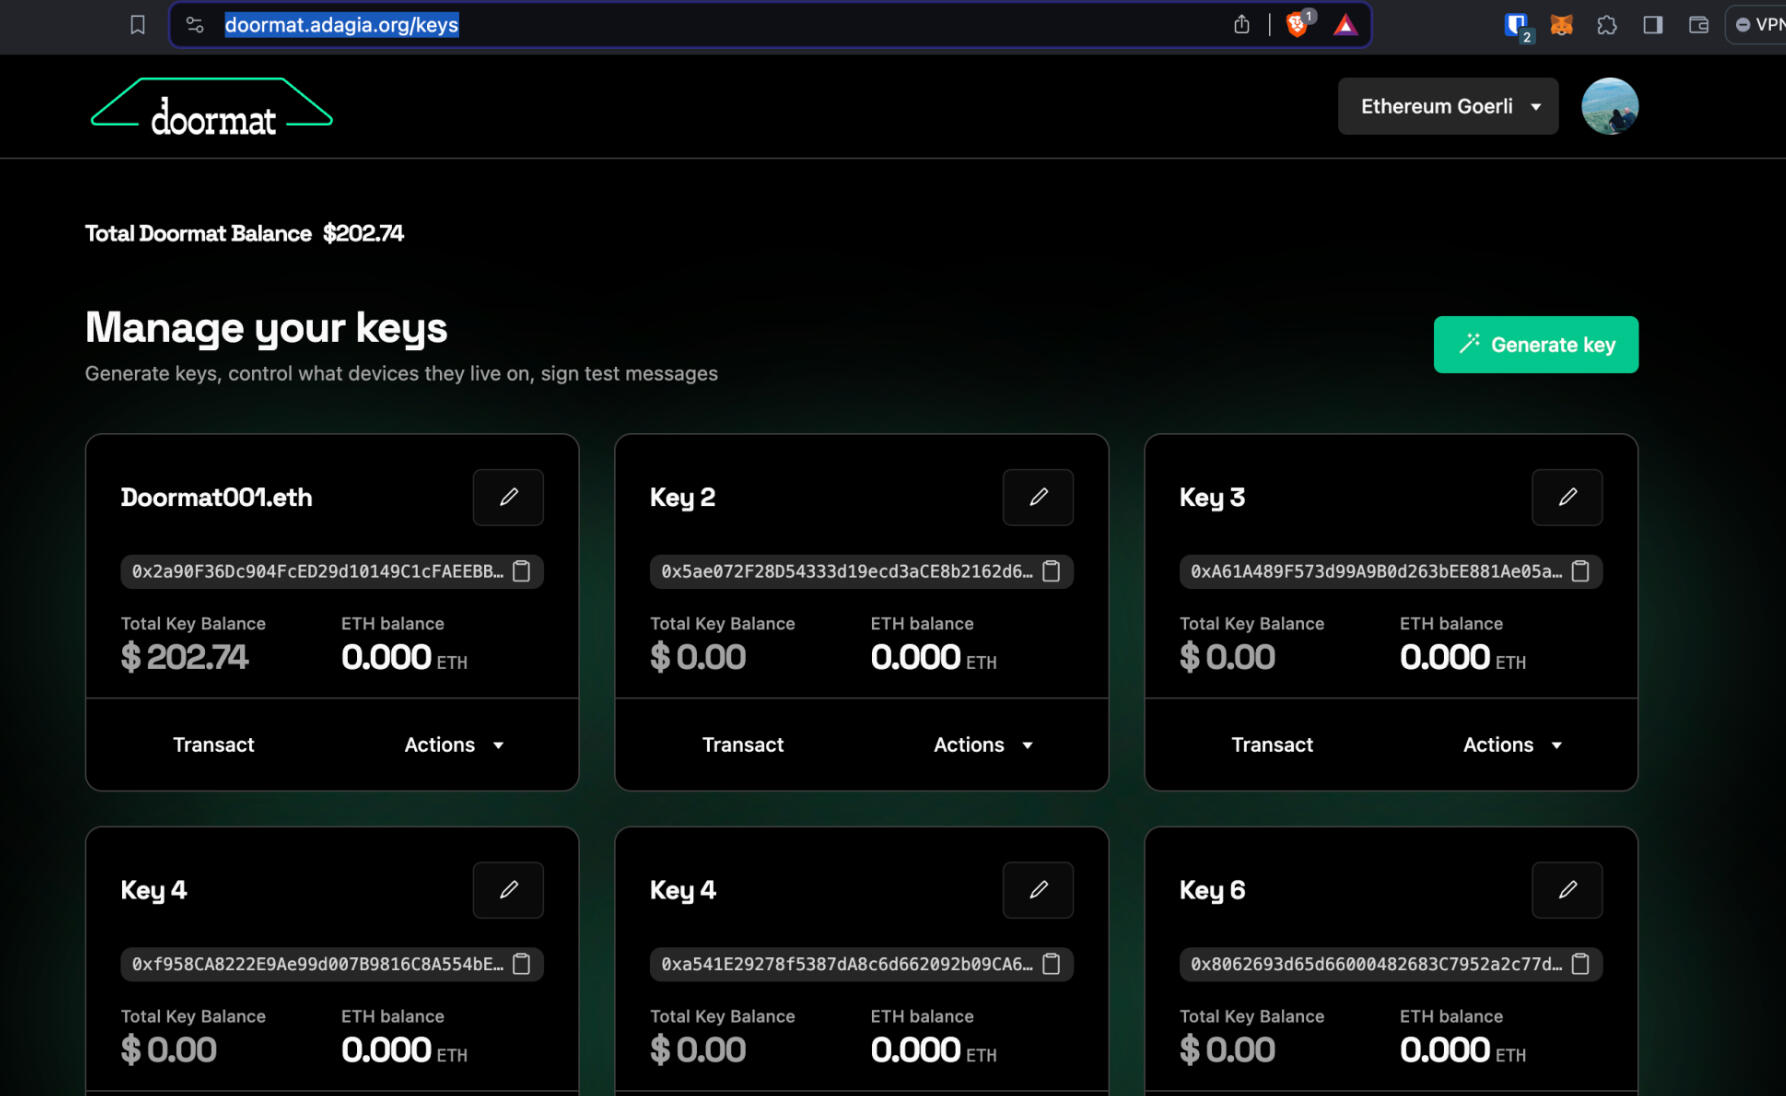Click the pencil icon for Key 2
The height and width of the screenshot is (1096, 1786).
pyautogui.click(x=1037, y=497)
